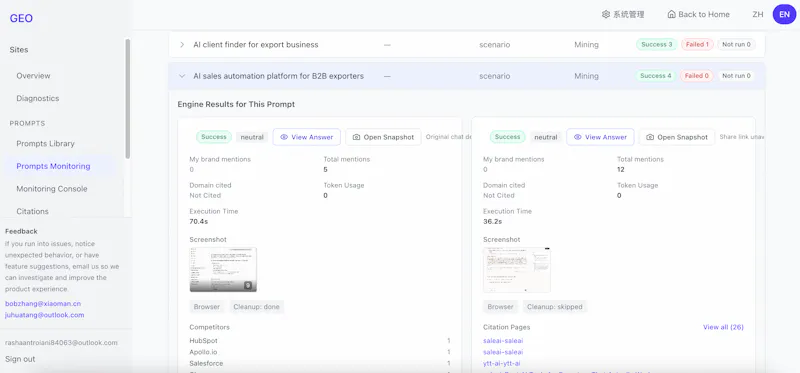Open Monitoring Console

point(52,188)
